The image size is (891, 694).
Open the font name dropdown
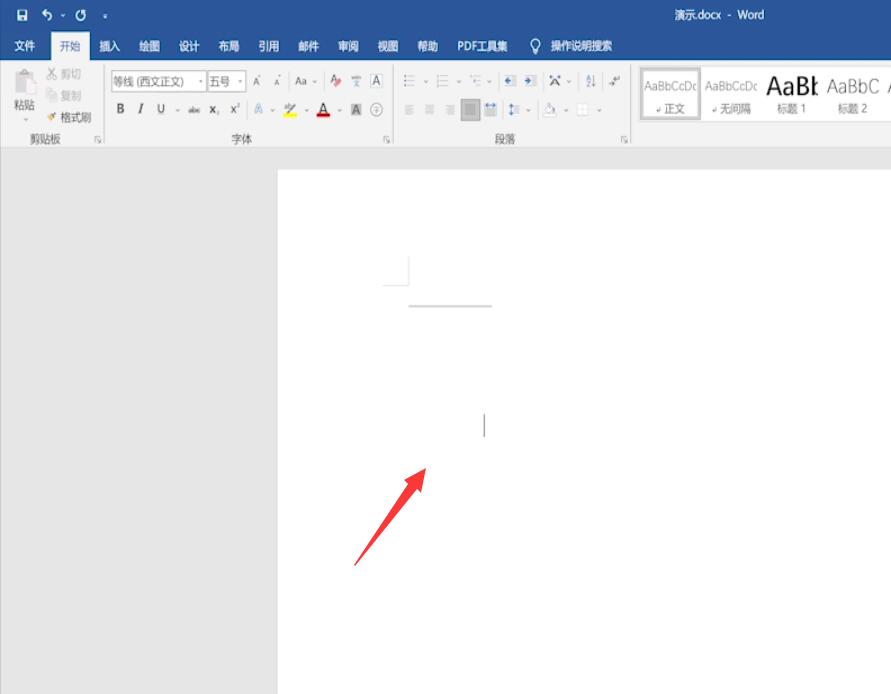[200, 81]
